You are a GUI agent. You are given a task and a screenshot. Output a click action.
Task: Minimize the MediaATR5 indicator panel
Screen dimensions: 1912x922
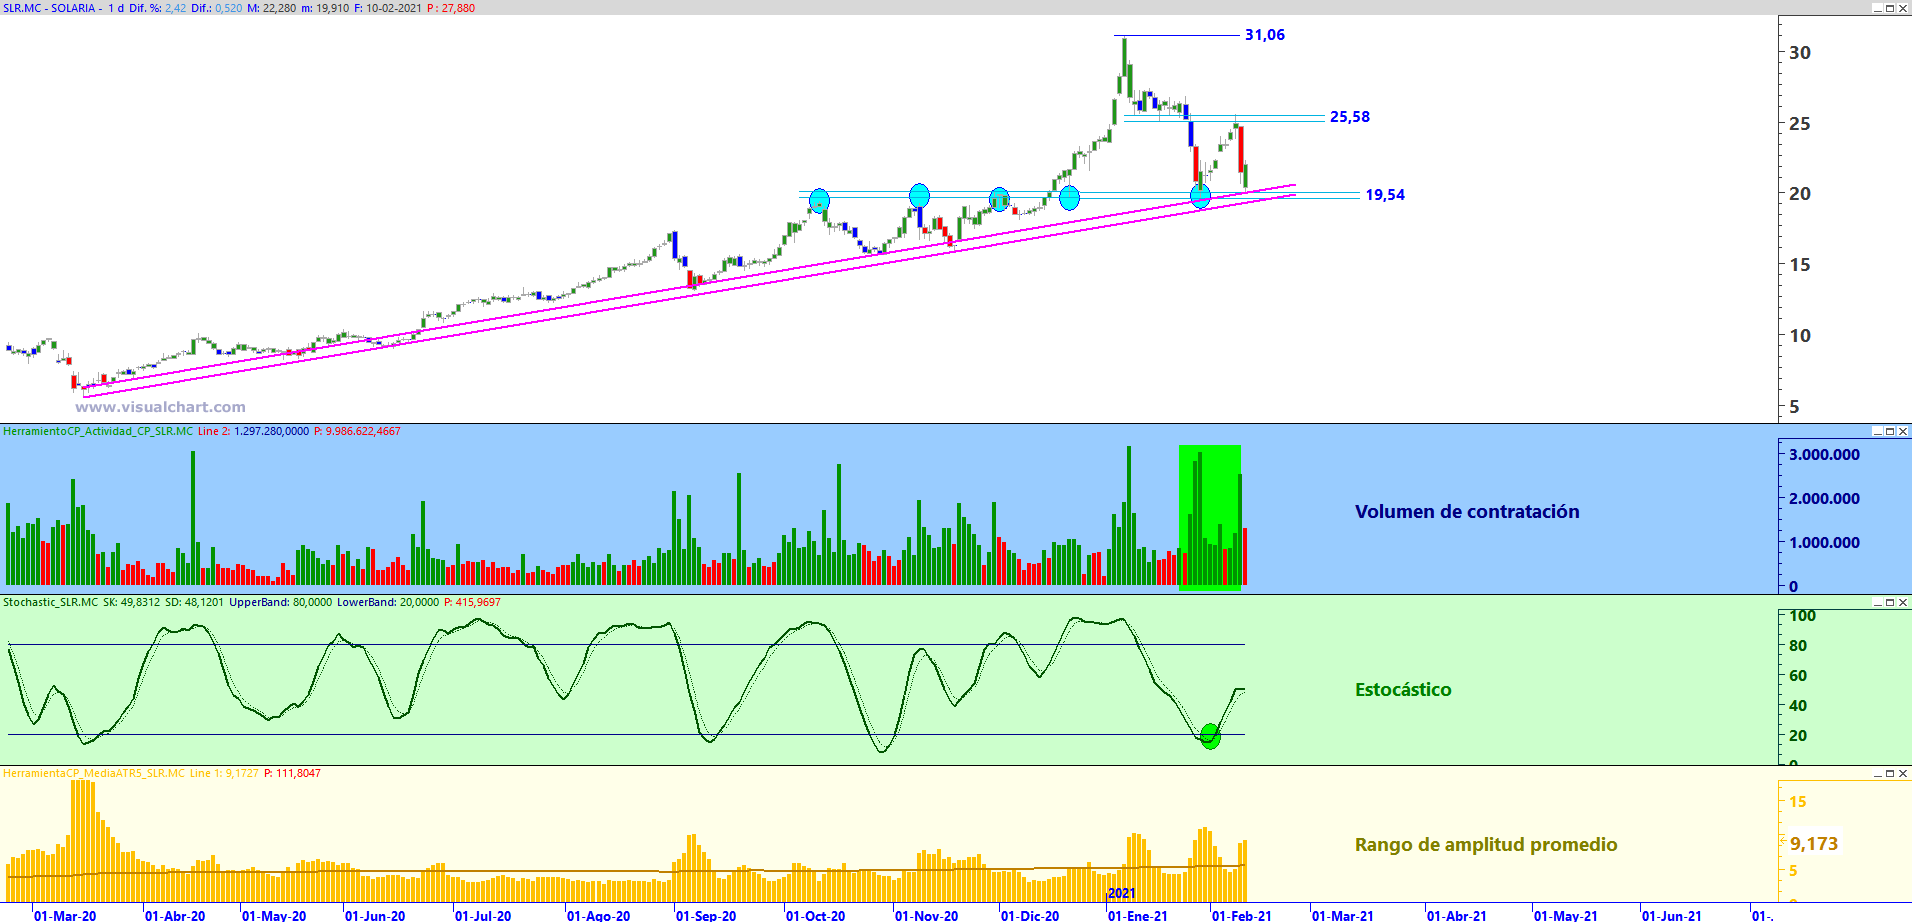(x=1877, y=773)
